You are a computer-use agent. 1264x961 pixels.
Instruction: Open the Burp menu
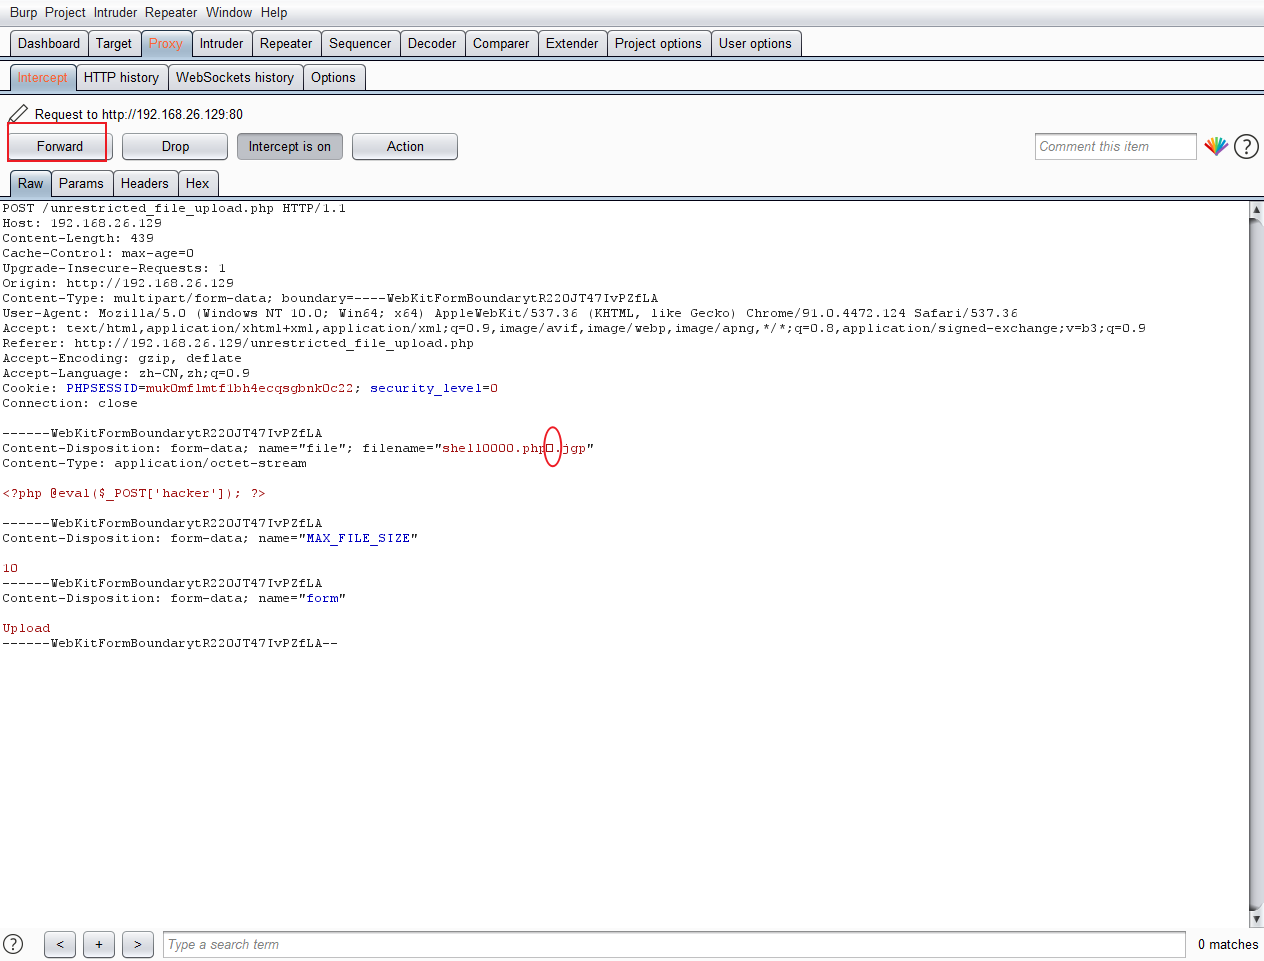pos(23,12)
